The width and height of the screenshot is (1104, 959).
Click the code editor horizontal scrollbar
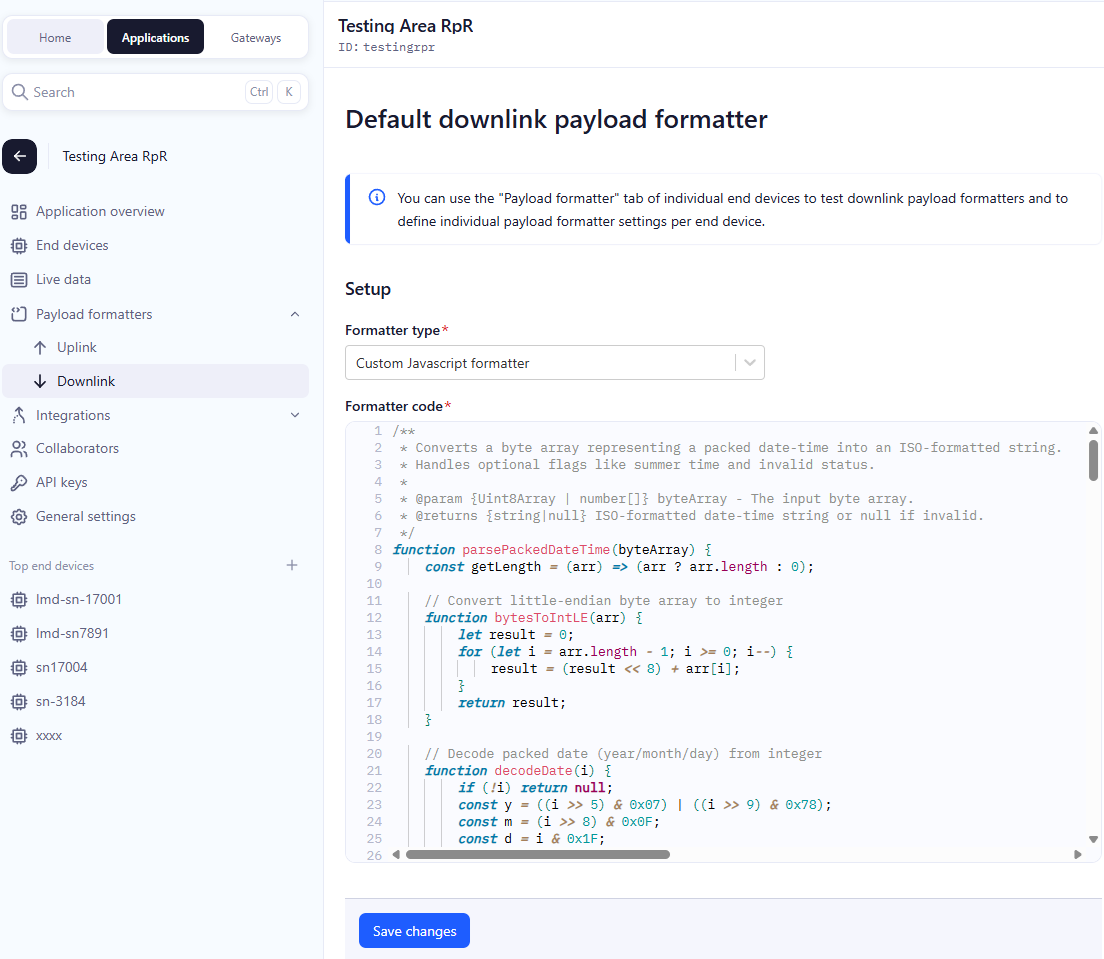coord(537,855)
